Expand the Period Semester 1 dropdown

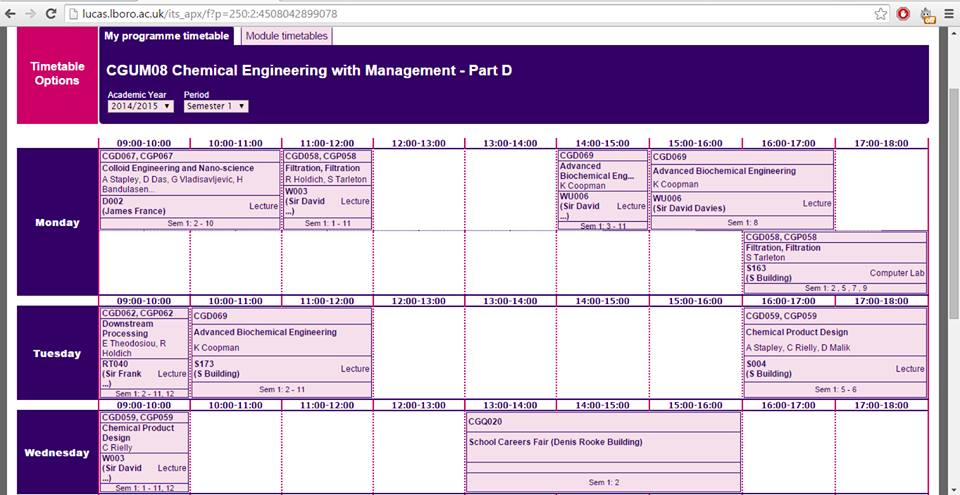click(x=216, y=106)
